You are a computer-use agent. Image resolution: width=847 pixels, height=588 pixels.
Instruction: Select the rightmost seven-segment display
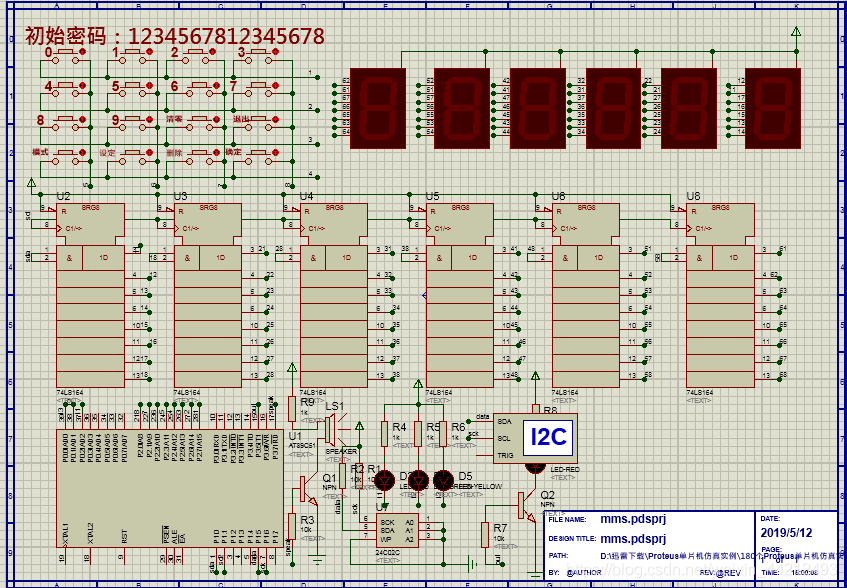773,106
